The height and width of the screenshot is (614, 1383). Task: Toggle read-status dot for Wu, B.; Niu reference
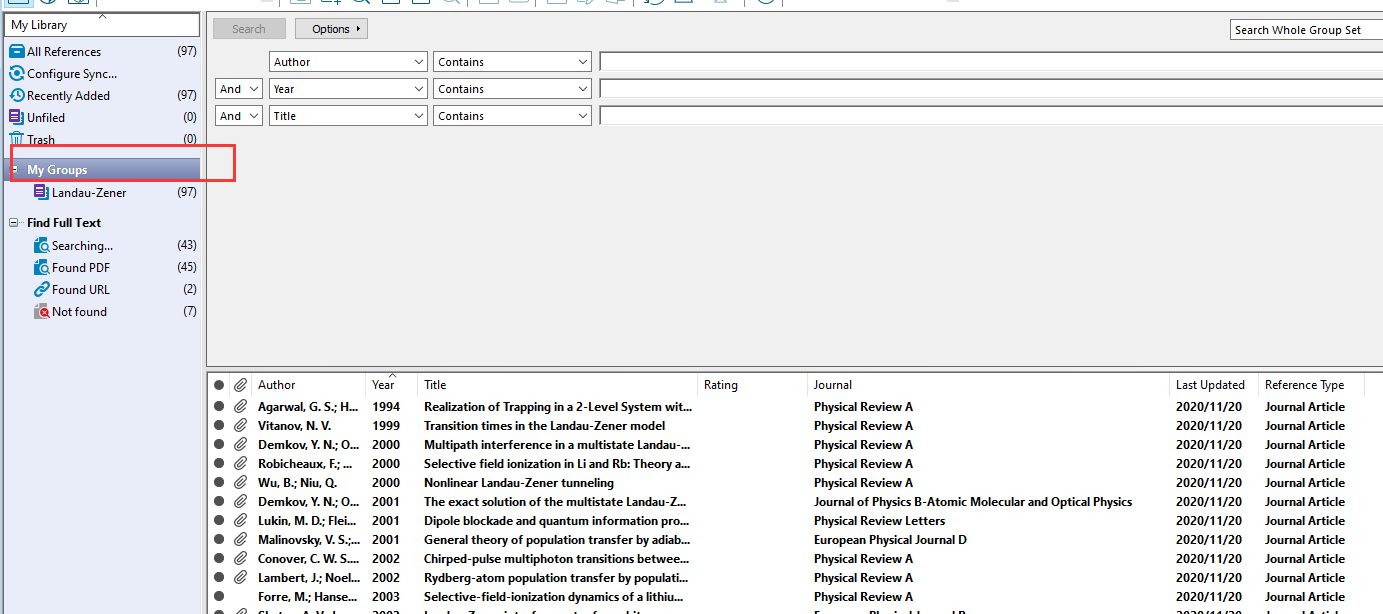click(219, 483)
